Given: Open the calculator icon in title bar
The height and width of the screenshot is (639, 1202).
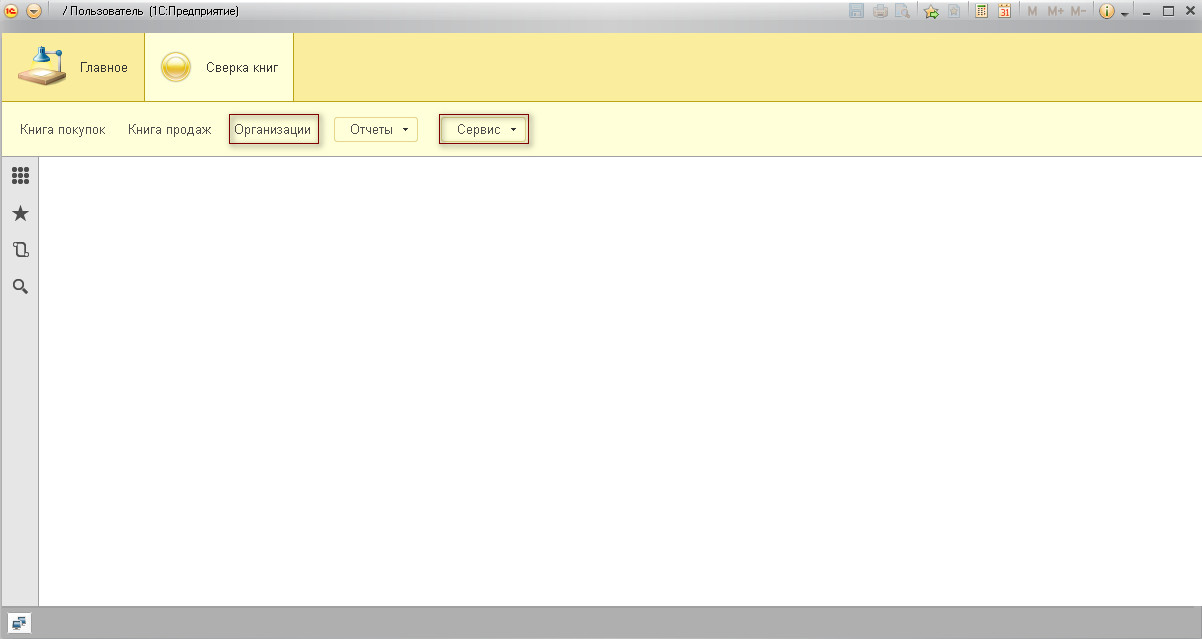Looking at the screenshot, I should tap(982, 12).
